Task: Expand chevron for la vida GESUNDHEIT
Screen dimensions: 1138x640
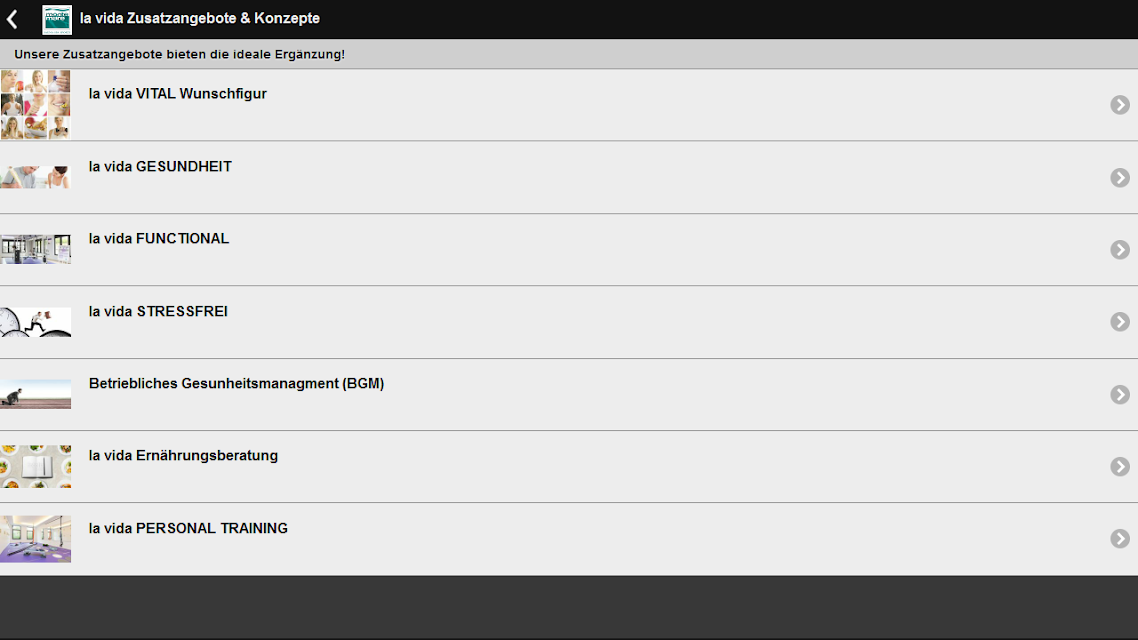Action: click(1120, 178)
